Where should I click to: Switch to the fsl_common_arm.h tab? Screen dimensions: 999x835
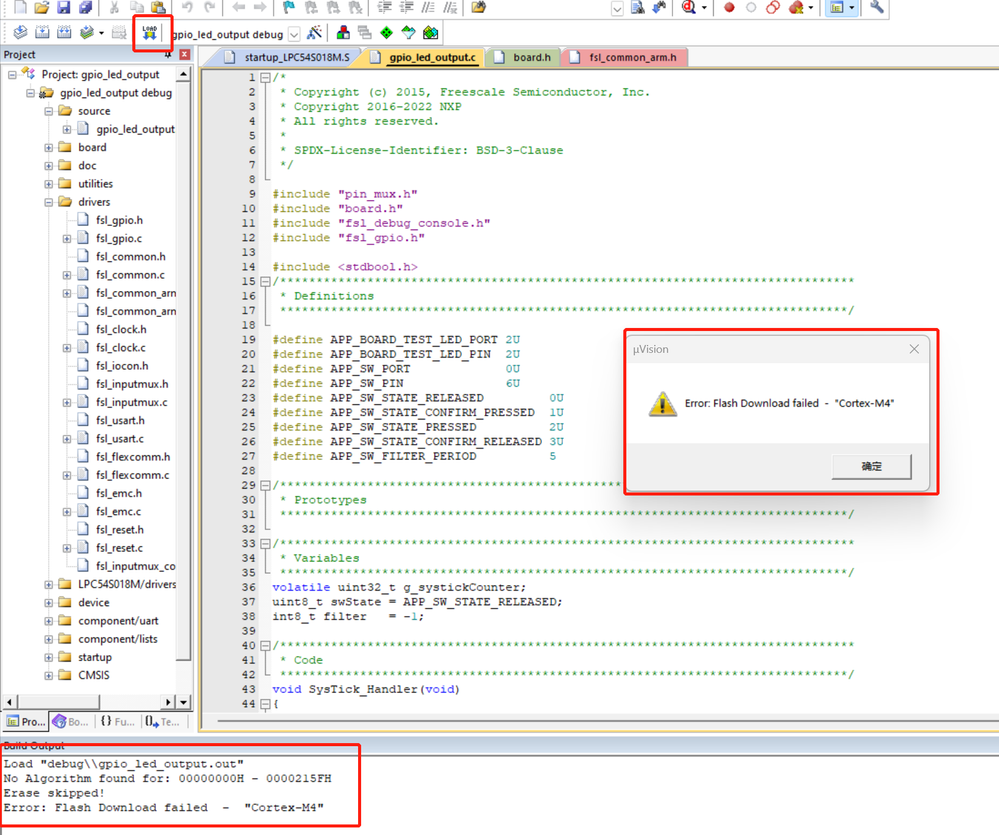tap(624, 57)
